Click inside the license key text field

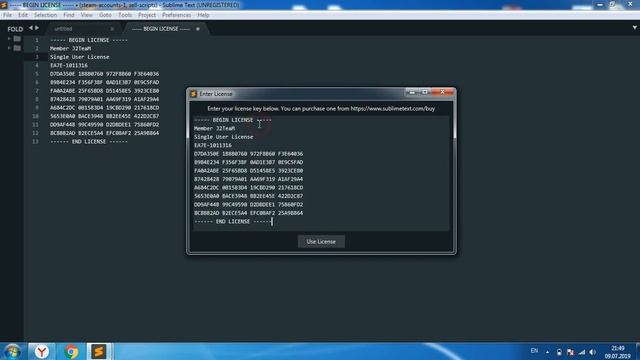(x=321, y=173)
